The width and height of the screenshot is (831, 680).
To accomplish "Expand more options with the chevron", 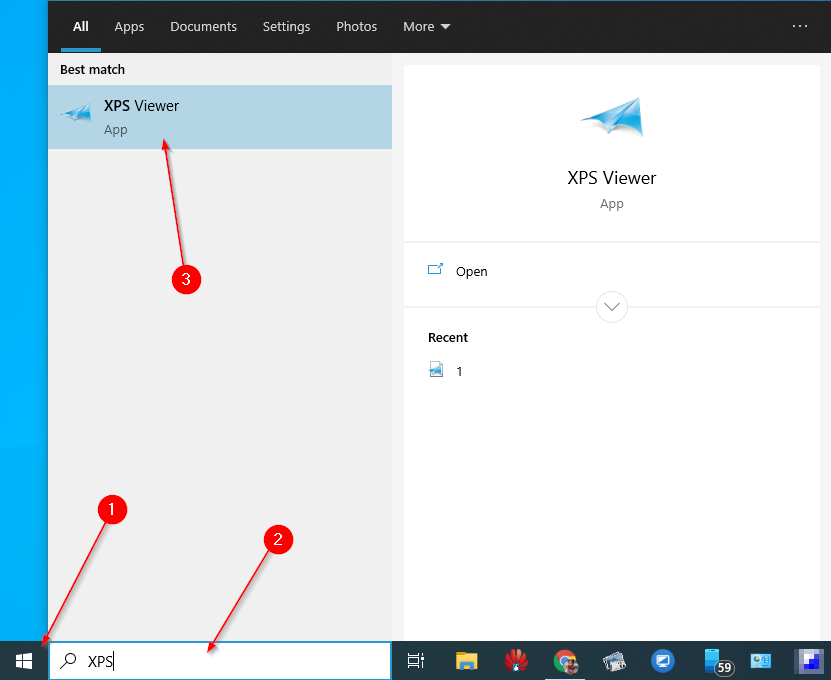I will tap(611, 307).
